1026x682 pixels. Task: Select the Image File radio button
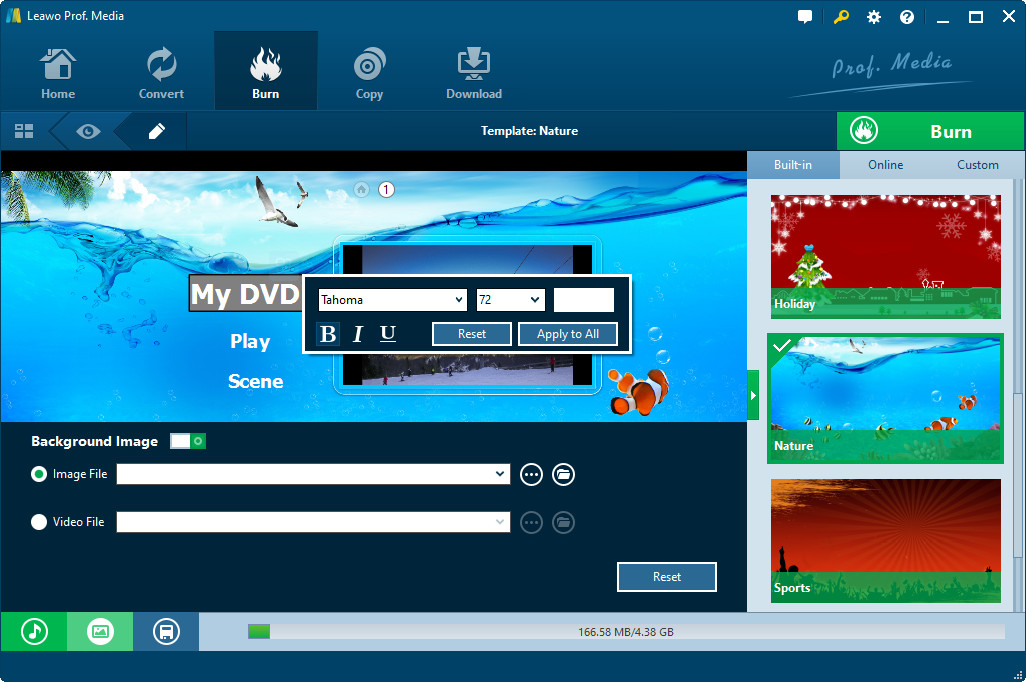click(39, 474)
